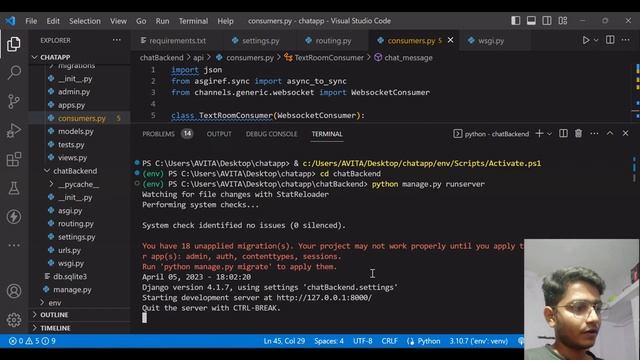
Task: Close the terminal panel
Action: point(625,133)
